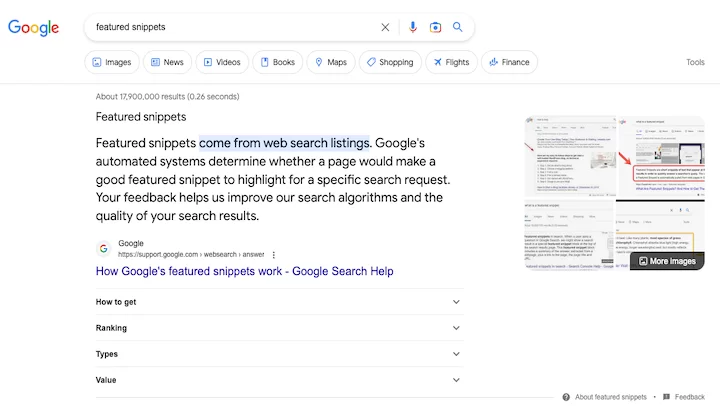Expand the Types section

click(x=279, y=354)
